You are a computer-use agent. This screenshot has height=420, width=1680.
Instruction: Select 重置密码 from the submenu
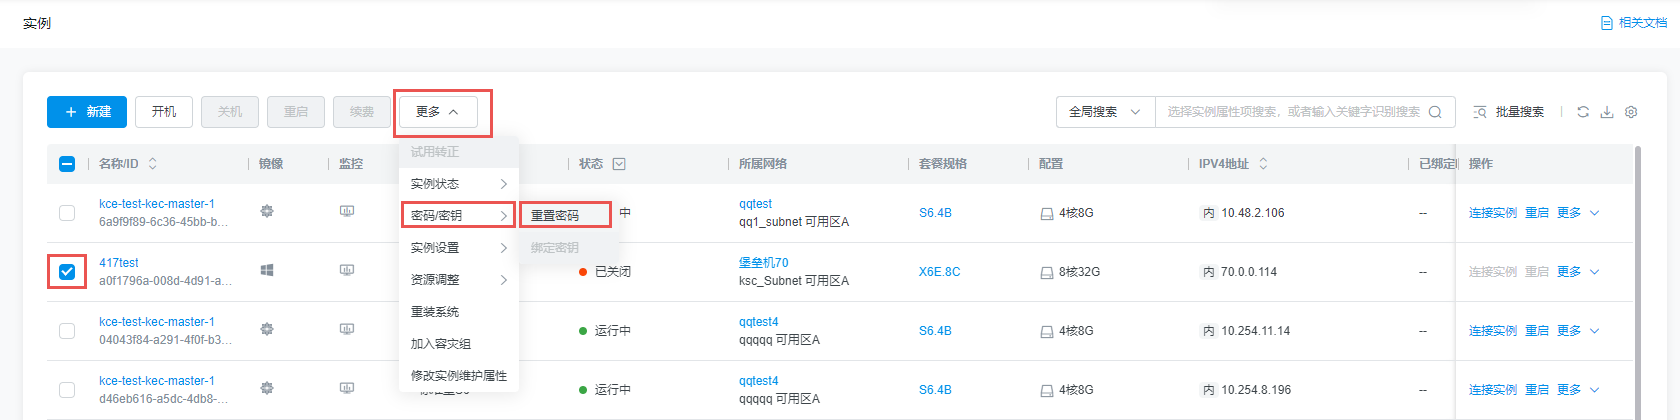pyautogui.click(x=555, y=215)
